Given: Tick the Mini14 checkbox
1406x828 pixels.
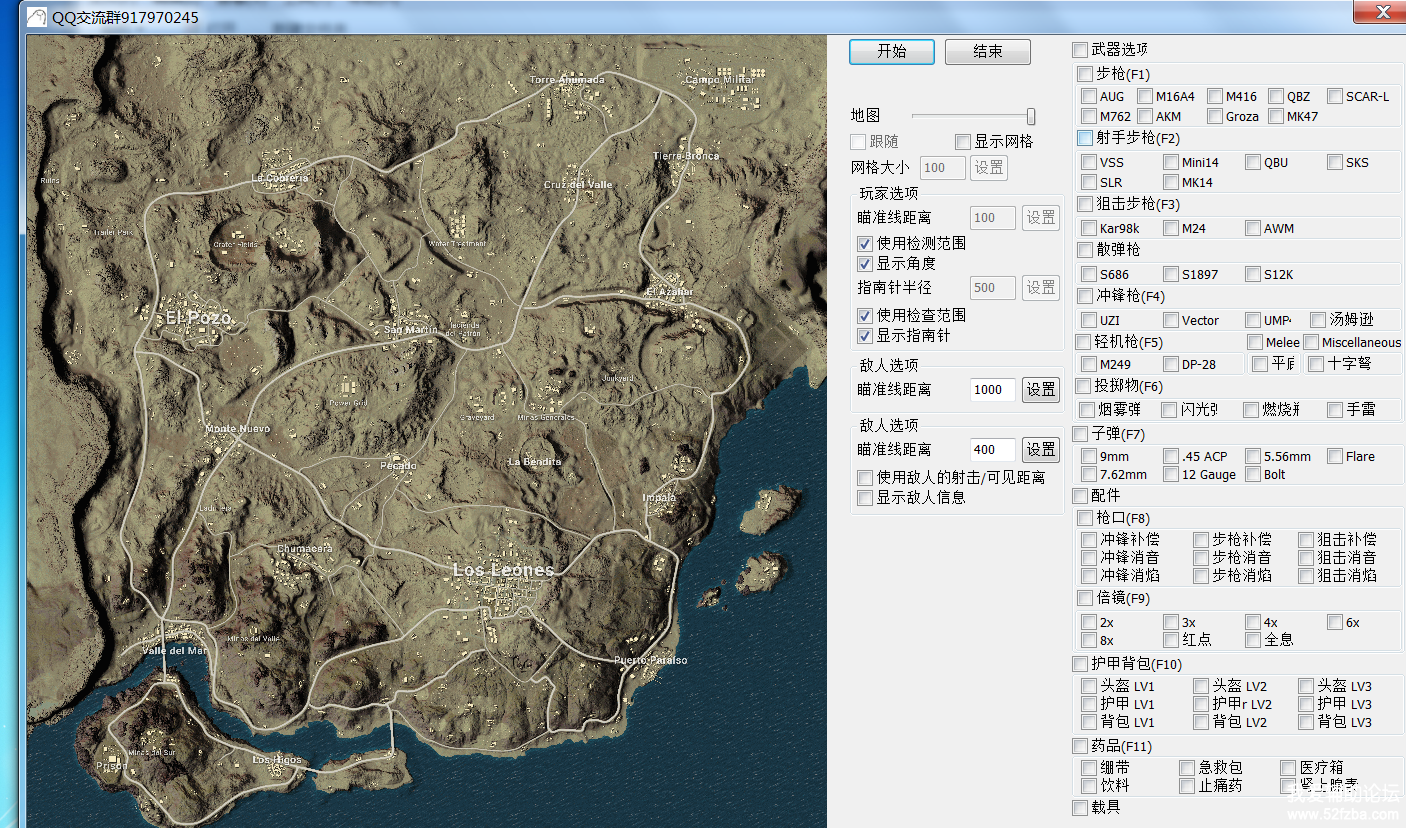Looking at the screenshot, I should coord(1171,162).
